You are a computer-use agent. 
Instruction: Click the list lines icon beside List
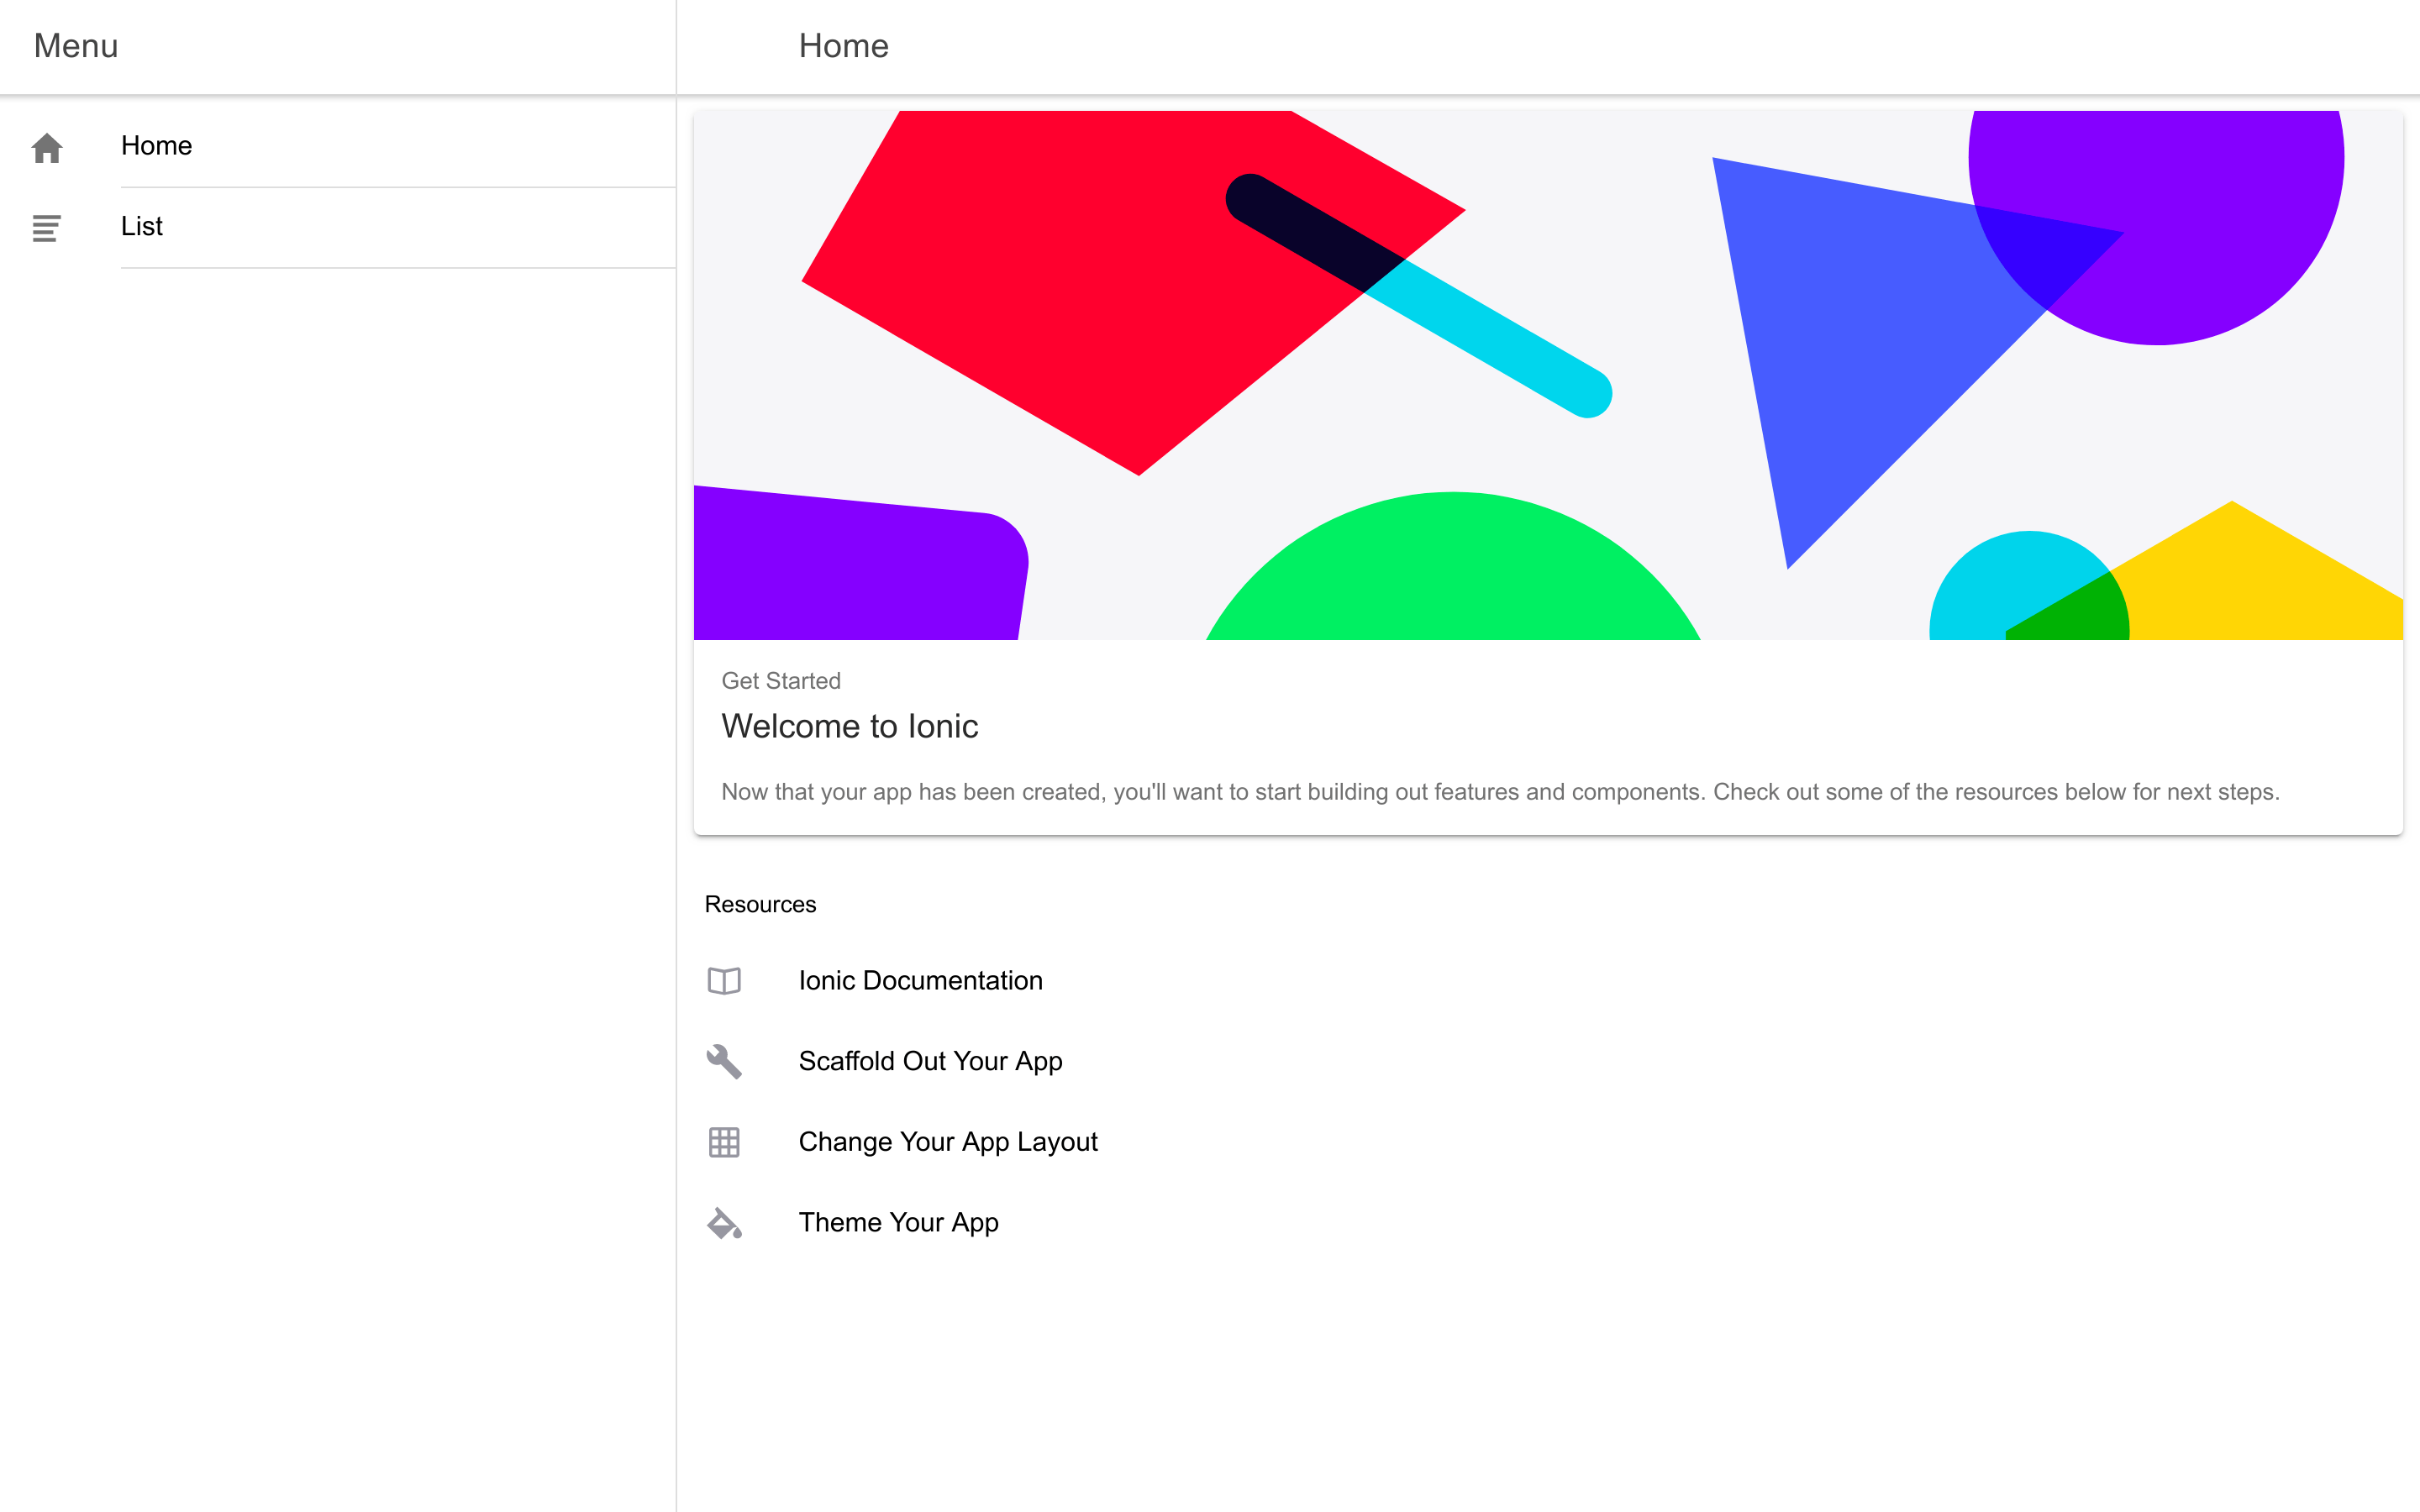point(45,228)
